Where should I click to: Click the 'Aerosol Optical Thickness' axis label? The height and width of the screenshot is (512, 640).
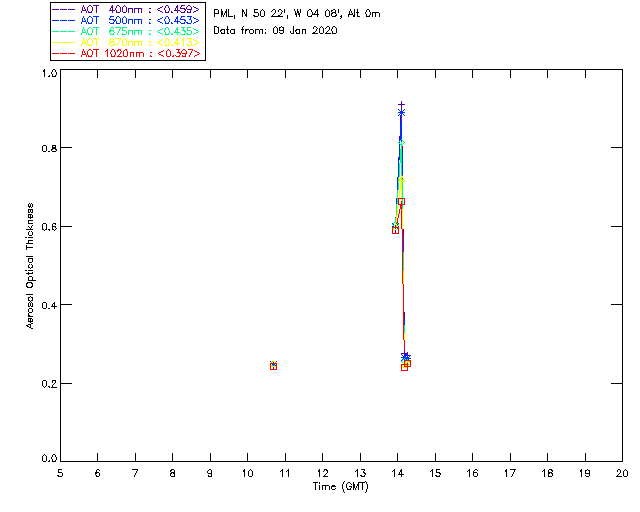point(30,266)
